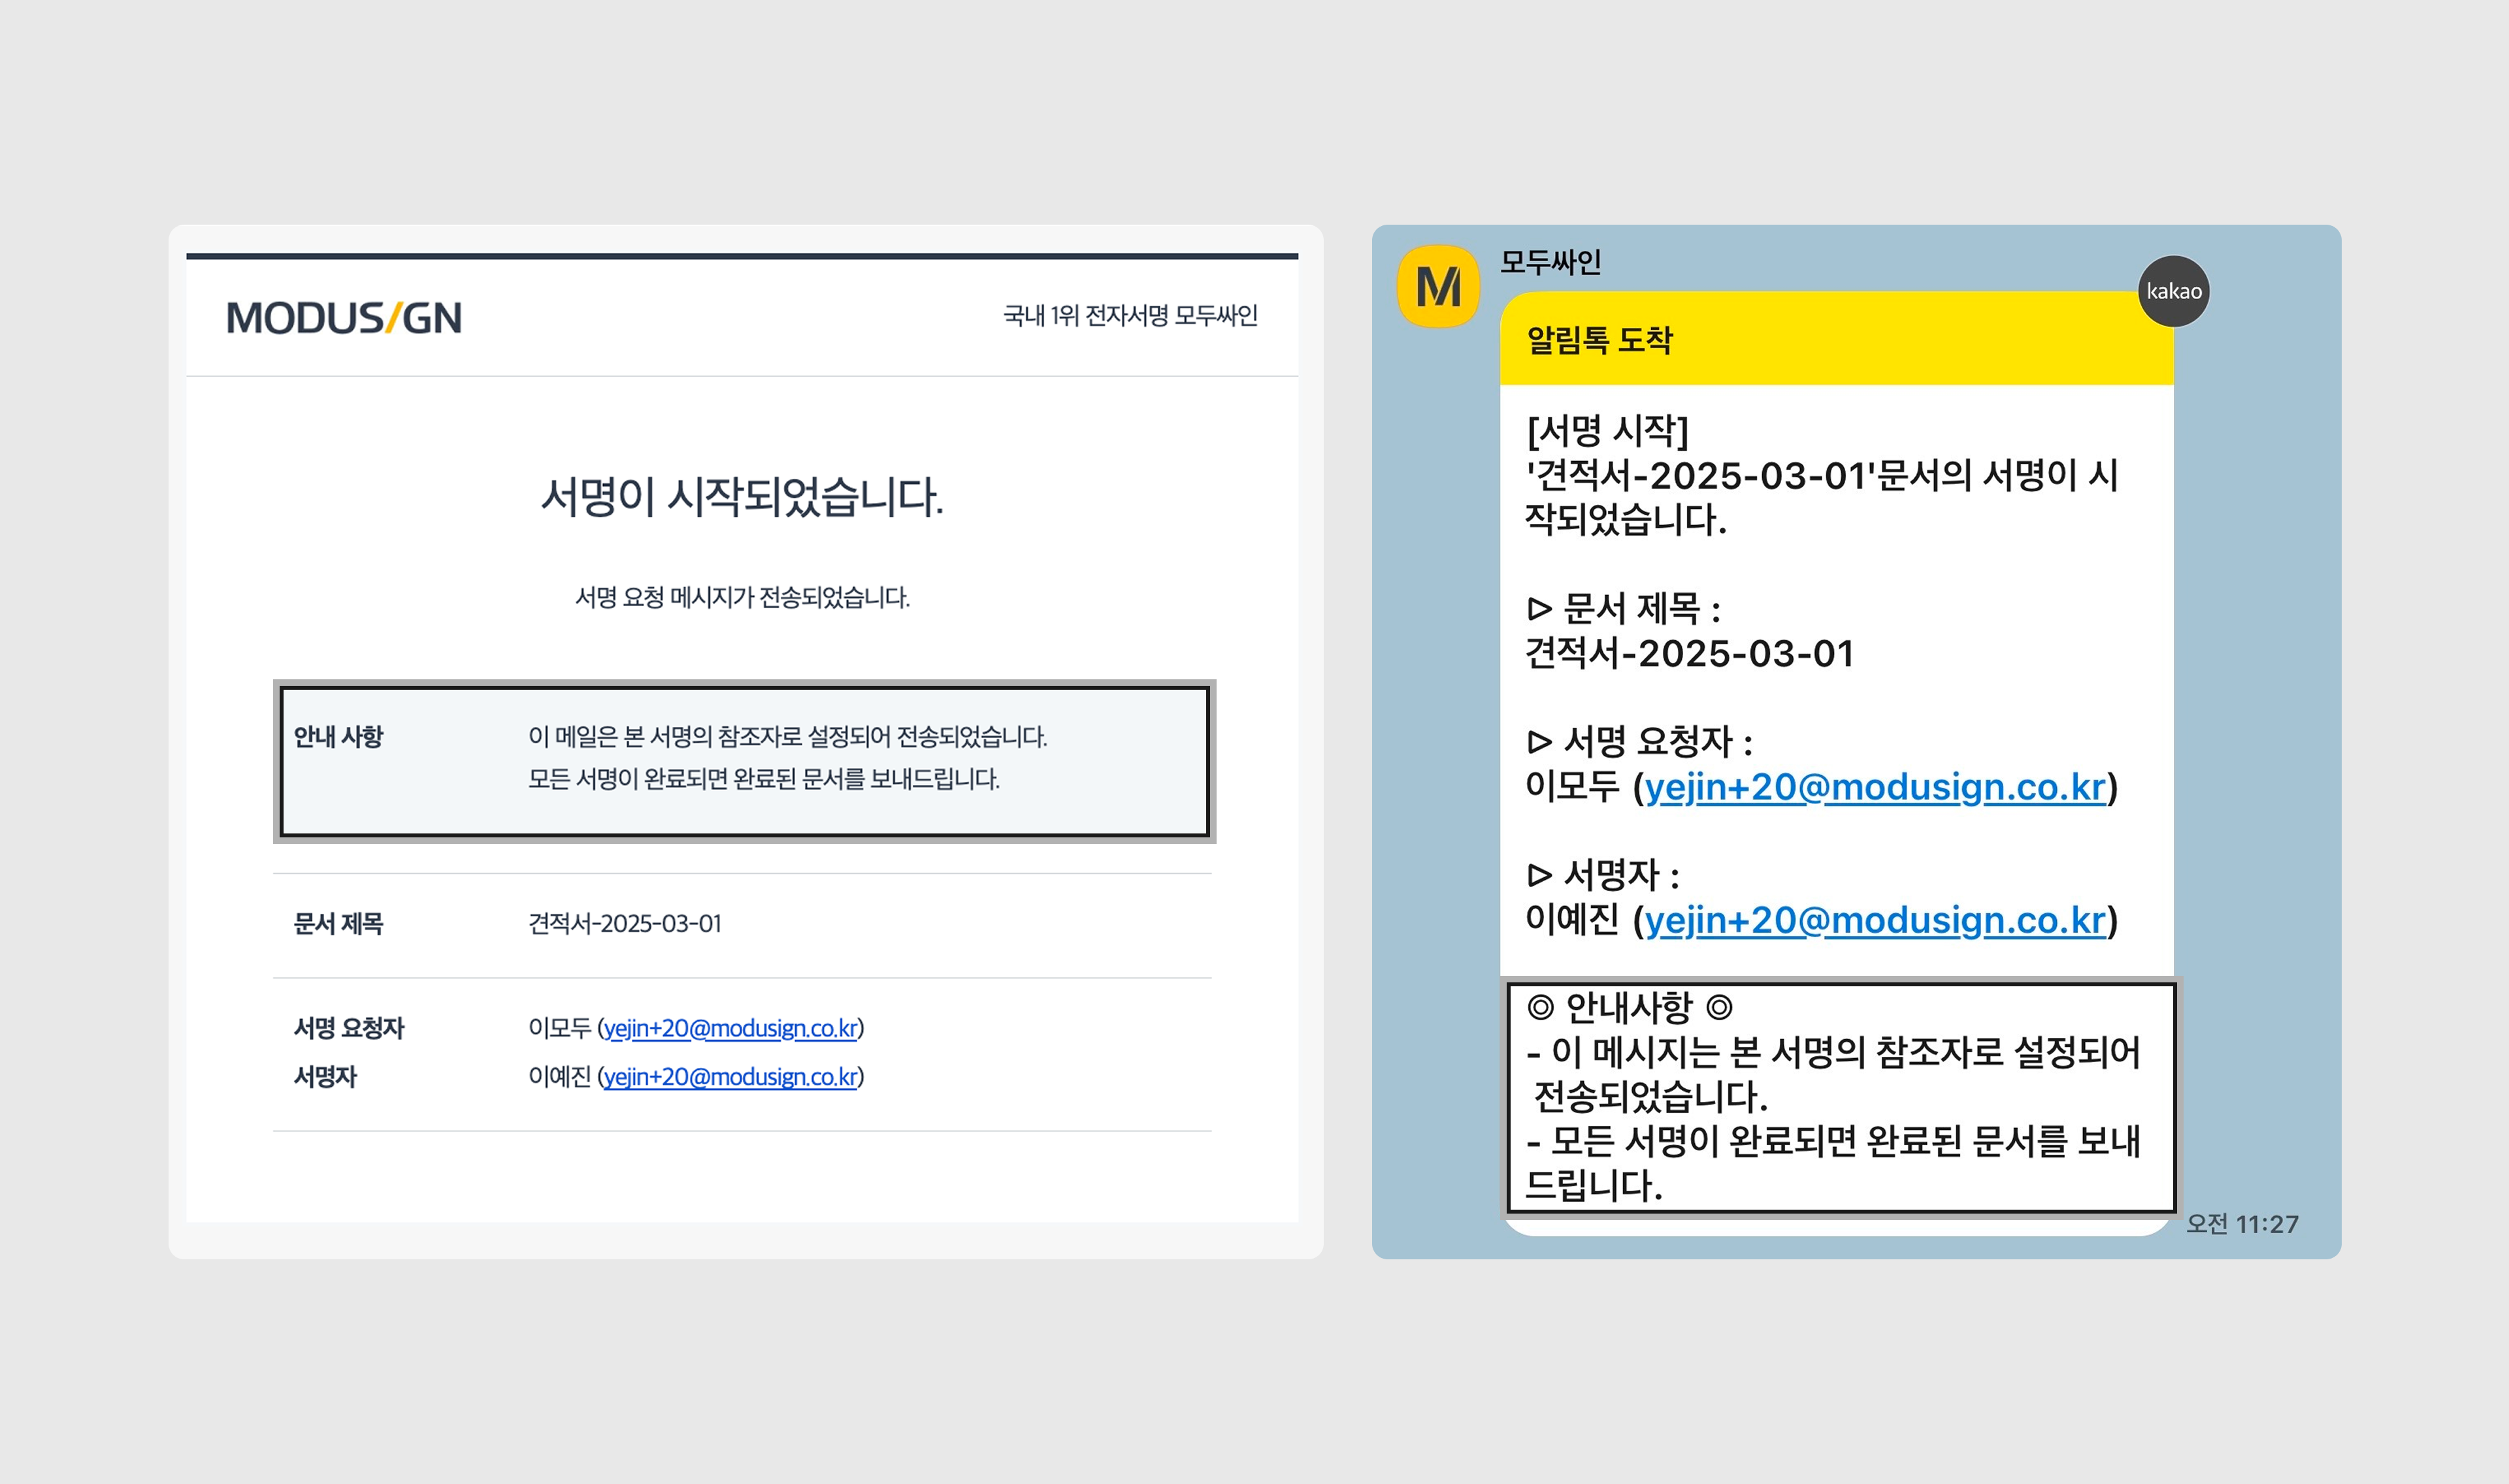This screenshot has height=1484, width=2509.
Task: Open signer email link in email body
Action: click(730, 1076)
